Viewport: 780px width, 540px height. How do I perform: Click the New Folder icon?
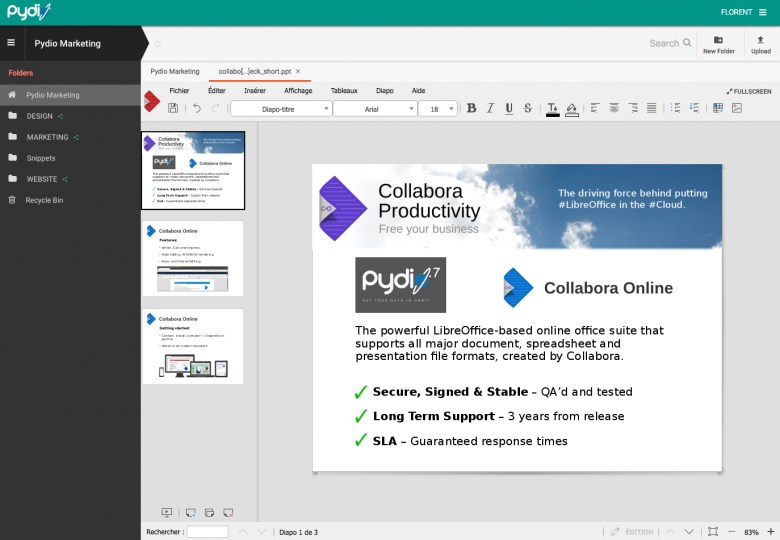718,44
